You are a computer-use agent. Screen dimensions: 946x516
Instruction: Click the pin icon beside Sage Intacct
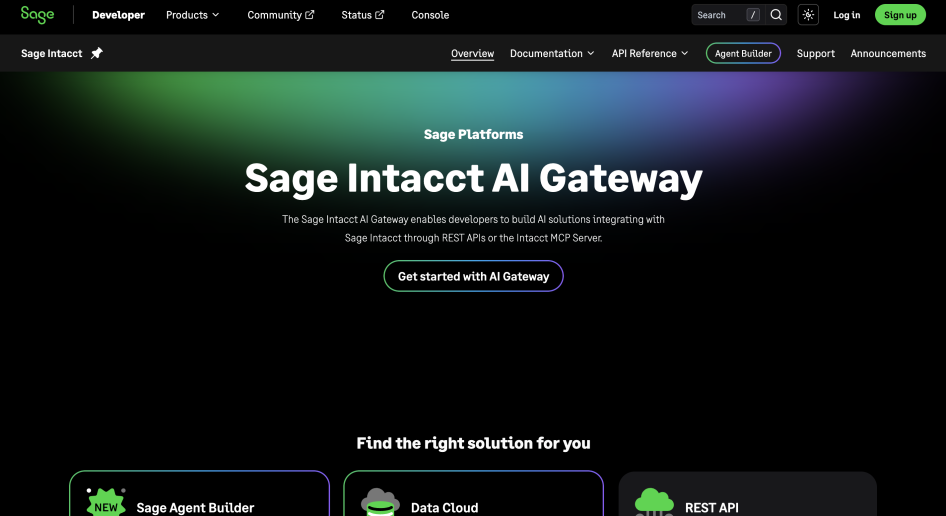tap(97, 53)
